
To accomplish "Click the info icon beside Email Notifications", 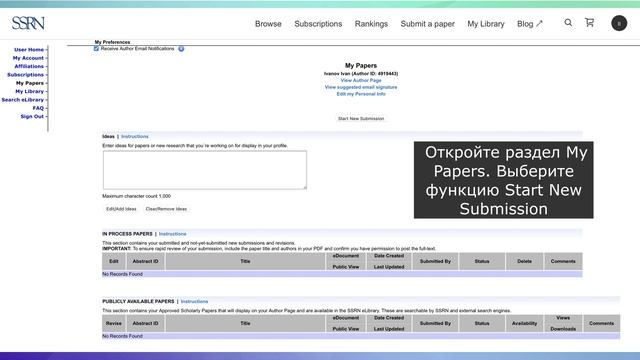I will (181, 49).
